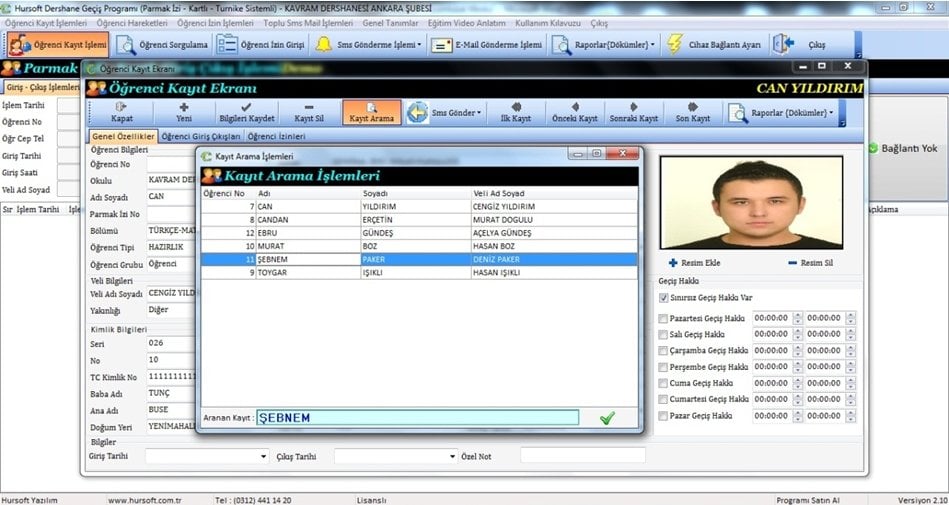The image size is (949, 505).
Task: Enable Cuma Geçiş Hakkı checkbox
Action: point(664,383)
